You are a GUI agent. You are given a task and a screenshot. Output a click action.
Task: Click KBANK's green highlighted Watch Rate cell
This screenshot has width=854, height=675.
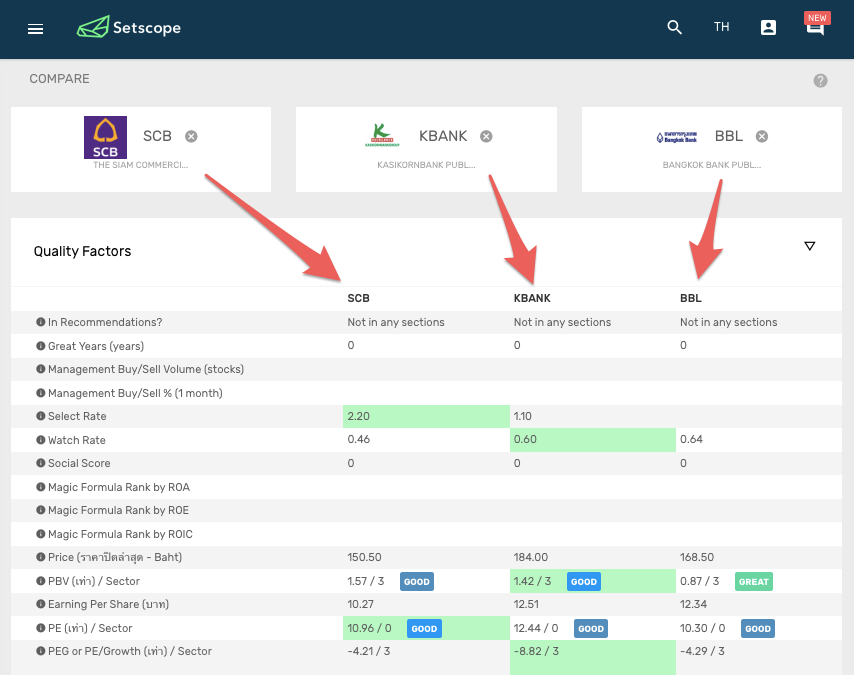[x=593, y=440]
